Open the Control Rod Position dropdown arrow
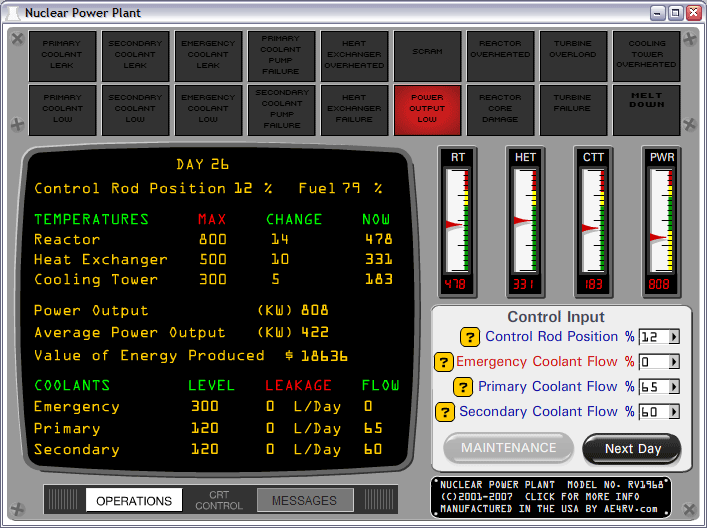This screenshot has width=707, height=528. point(674,337)
